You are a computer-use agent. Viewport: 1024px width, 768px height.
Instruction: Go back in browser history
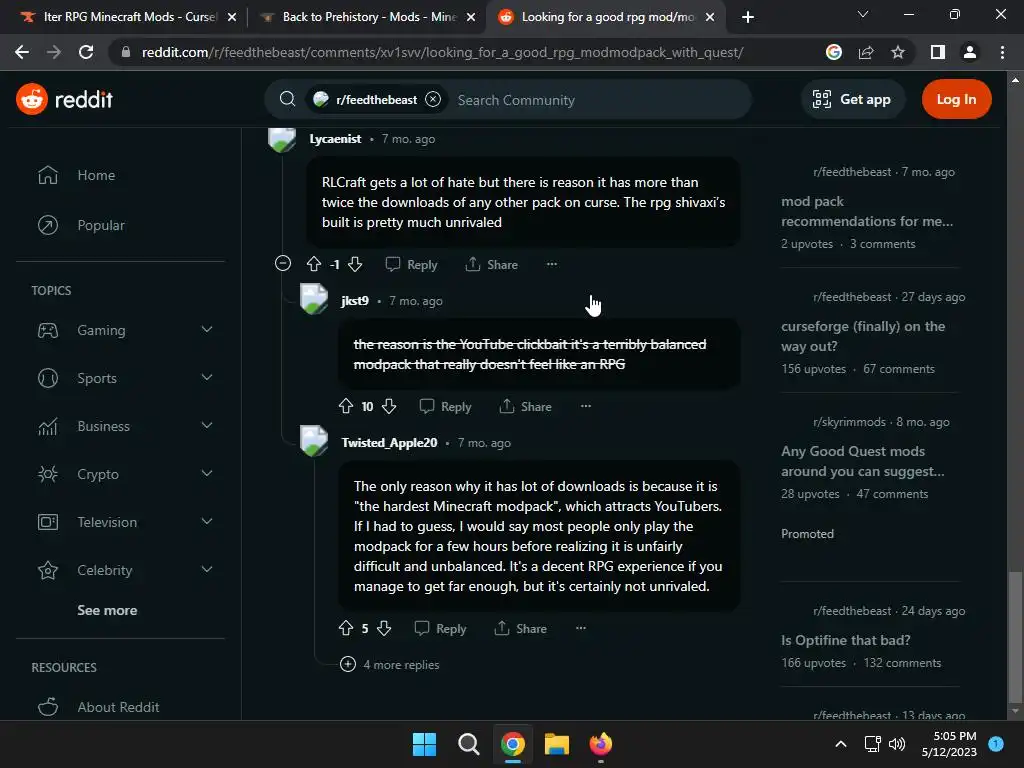pyautogui.click(x=22, y=52)
